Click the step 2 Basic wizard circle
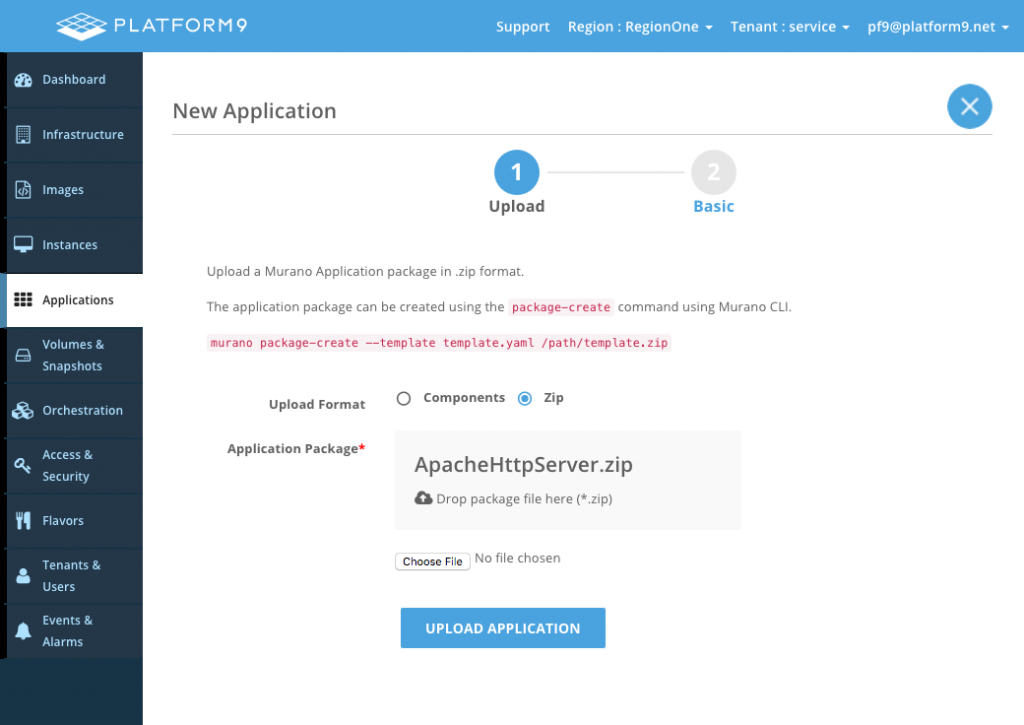 (x=713, y=173)
